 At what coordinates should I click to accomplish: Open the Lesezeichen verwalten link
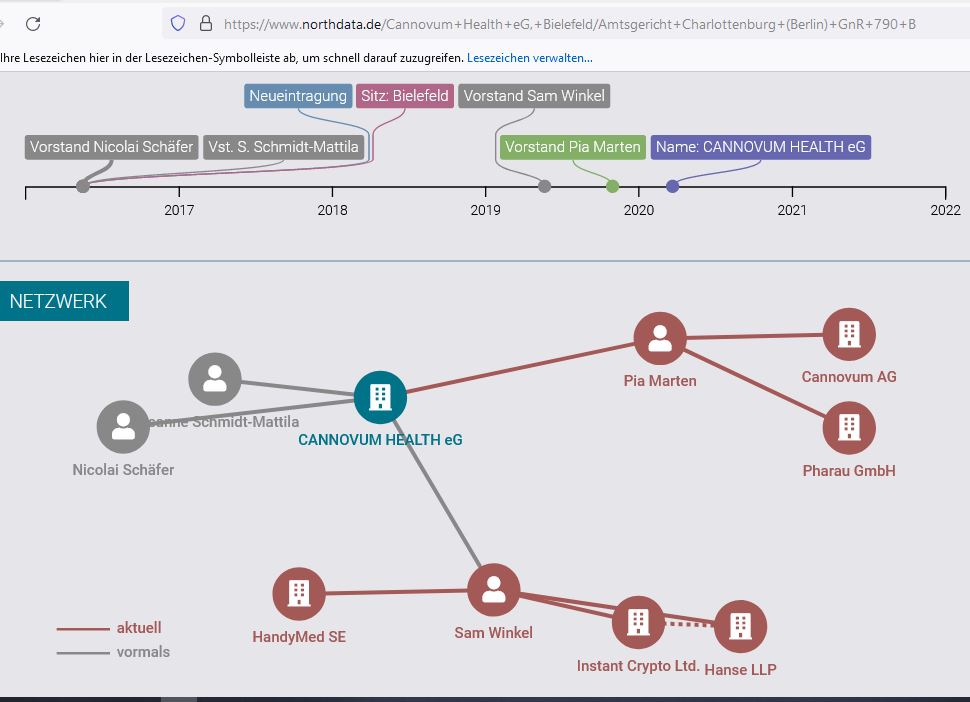(x=530, y=58)
